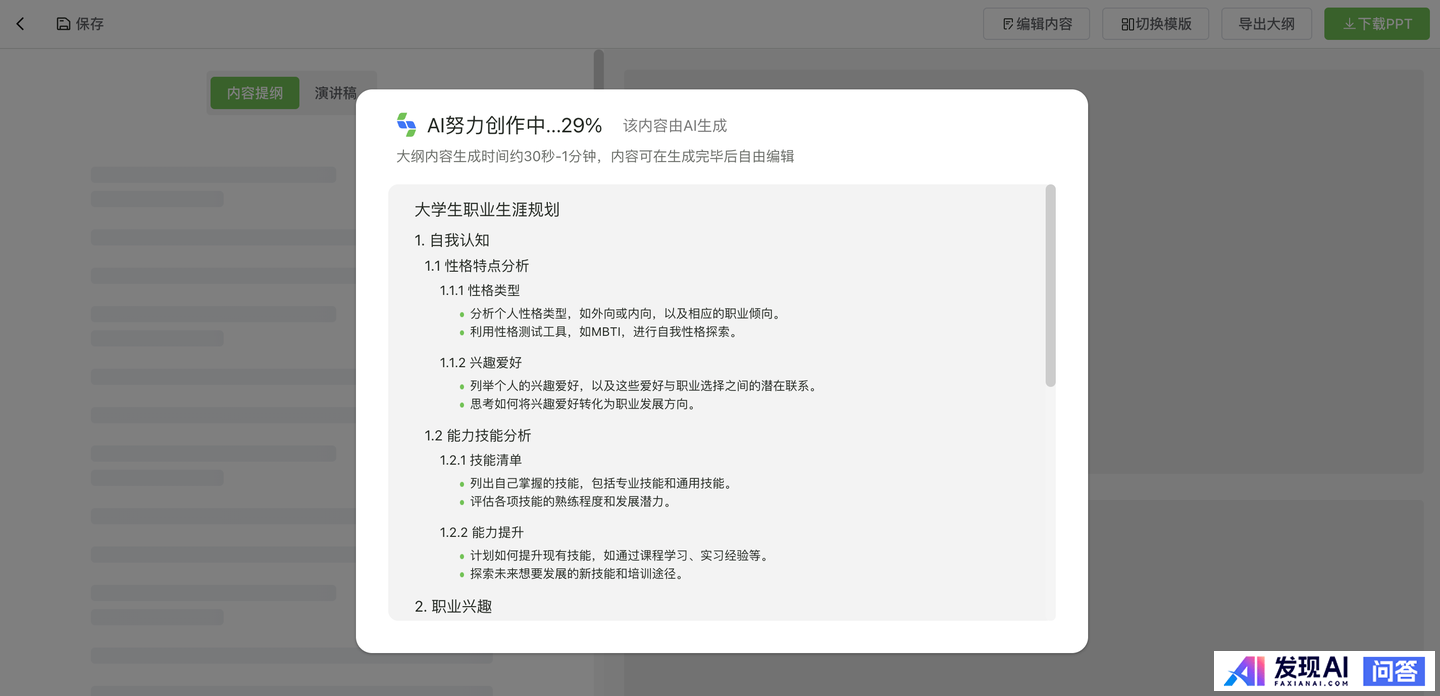Click the dialog outline scrollbar thumb

(x=1050, y=285)
